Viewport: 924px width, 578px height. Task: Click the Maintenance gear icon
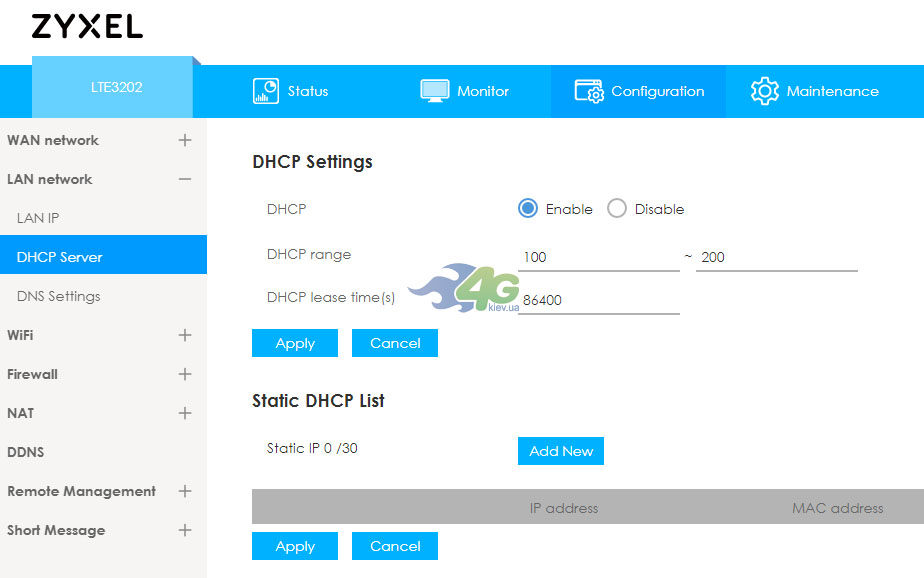coord(764,91)
